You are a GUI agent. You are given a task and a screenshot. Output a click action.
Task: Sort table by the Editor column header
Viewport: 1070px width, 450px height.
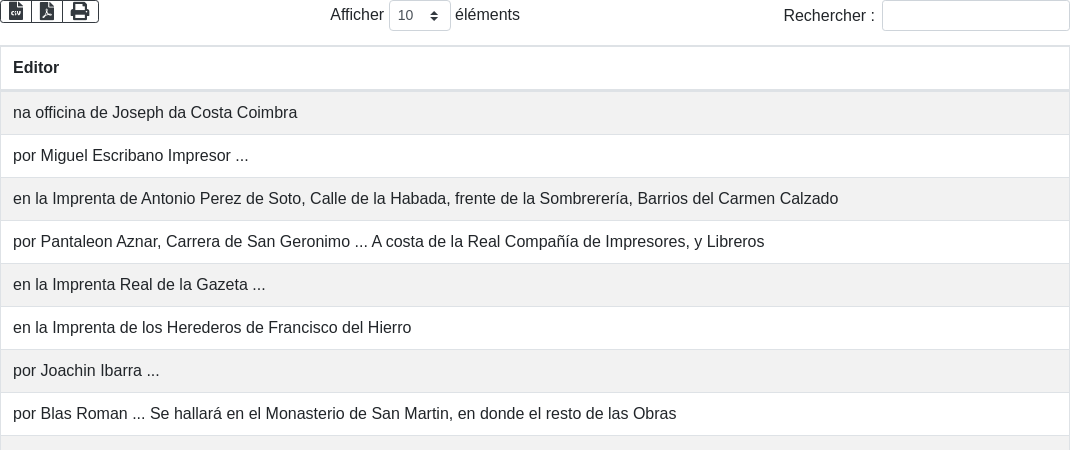tap(36, 68)
